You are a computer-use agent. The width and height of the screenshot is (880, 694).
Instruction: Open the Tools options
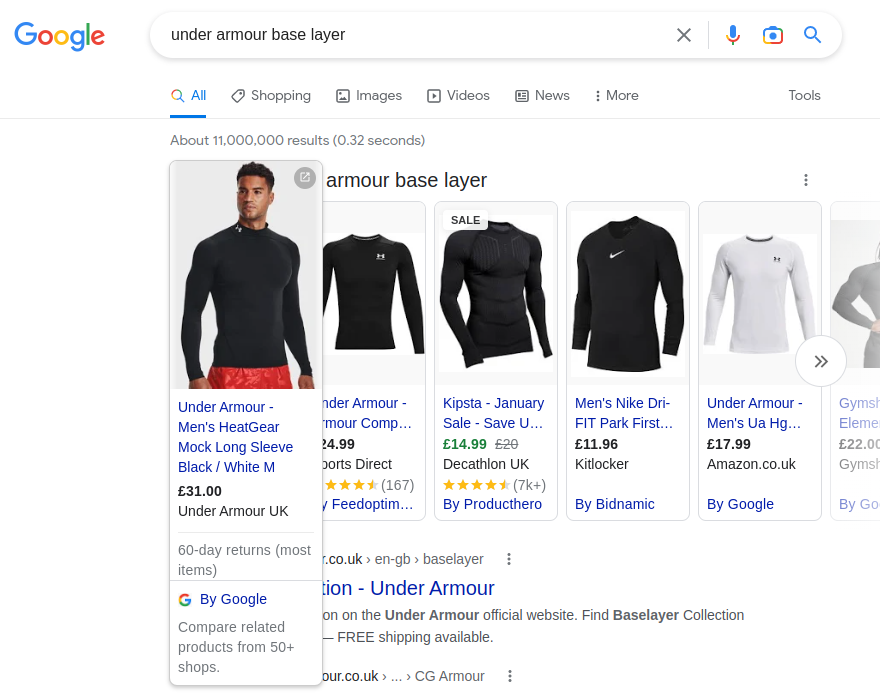(x=804, y=95)
